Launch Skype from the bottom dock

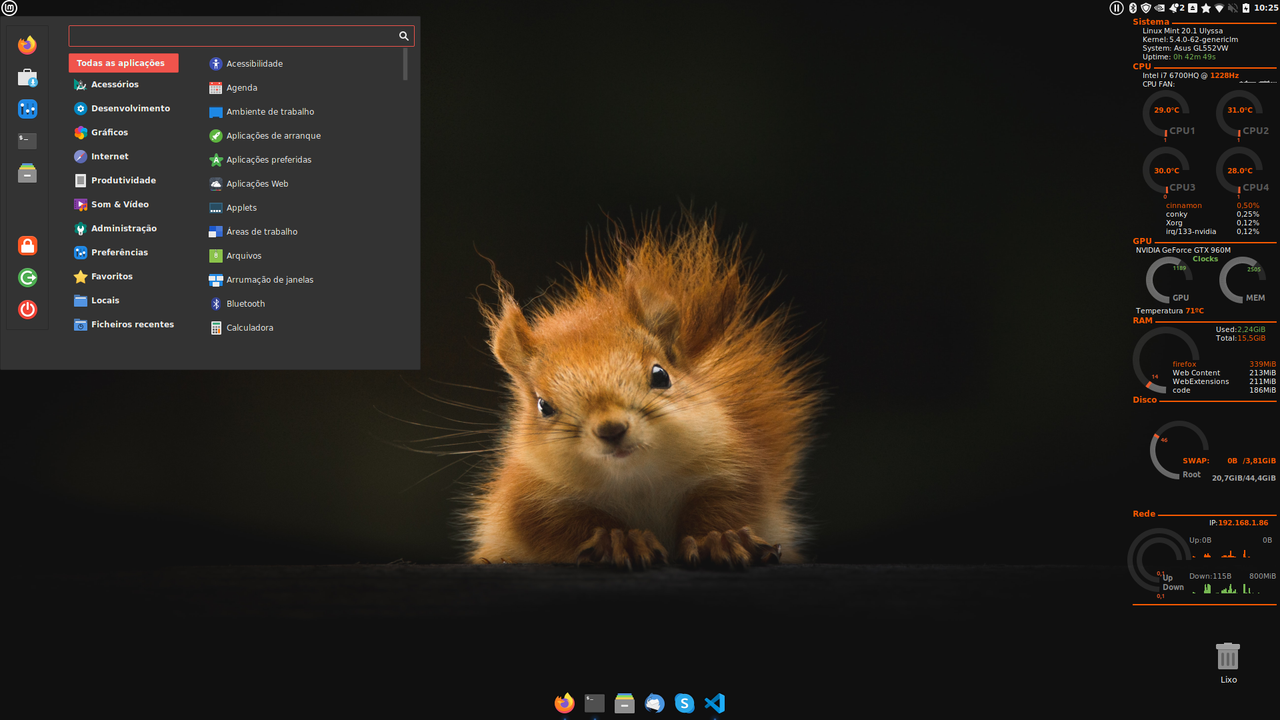685,703
